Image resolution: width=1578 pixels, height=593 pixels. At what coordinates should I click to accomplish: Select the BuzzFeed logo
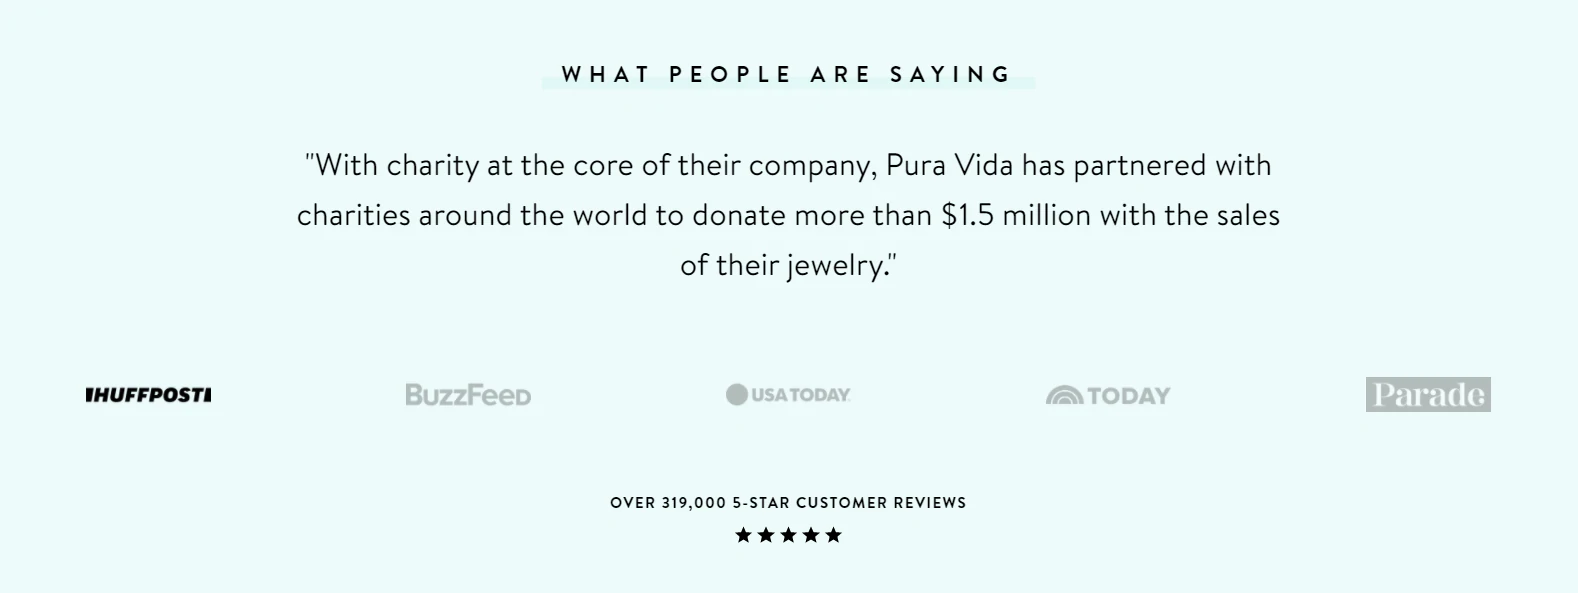pyautogui.click(x=468, y=395)
